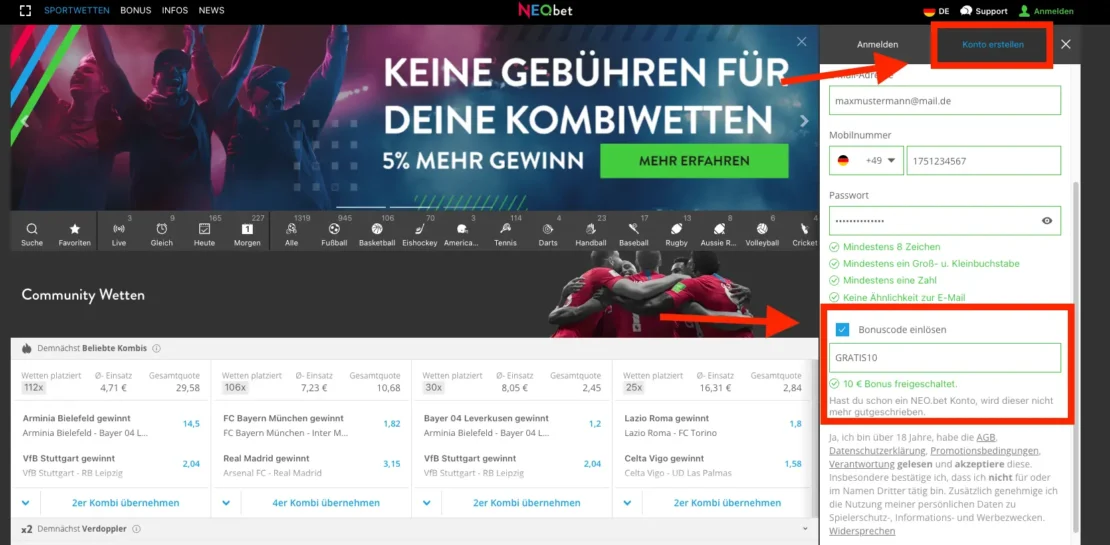Screen dimensions: 1110x545
Task: Take over Lazio Roma 2er Kombi
Action: point(727,503)
